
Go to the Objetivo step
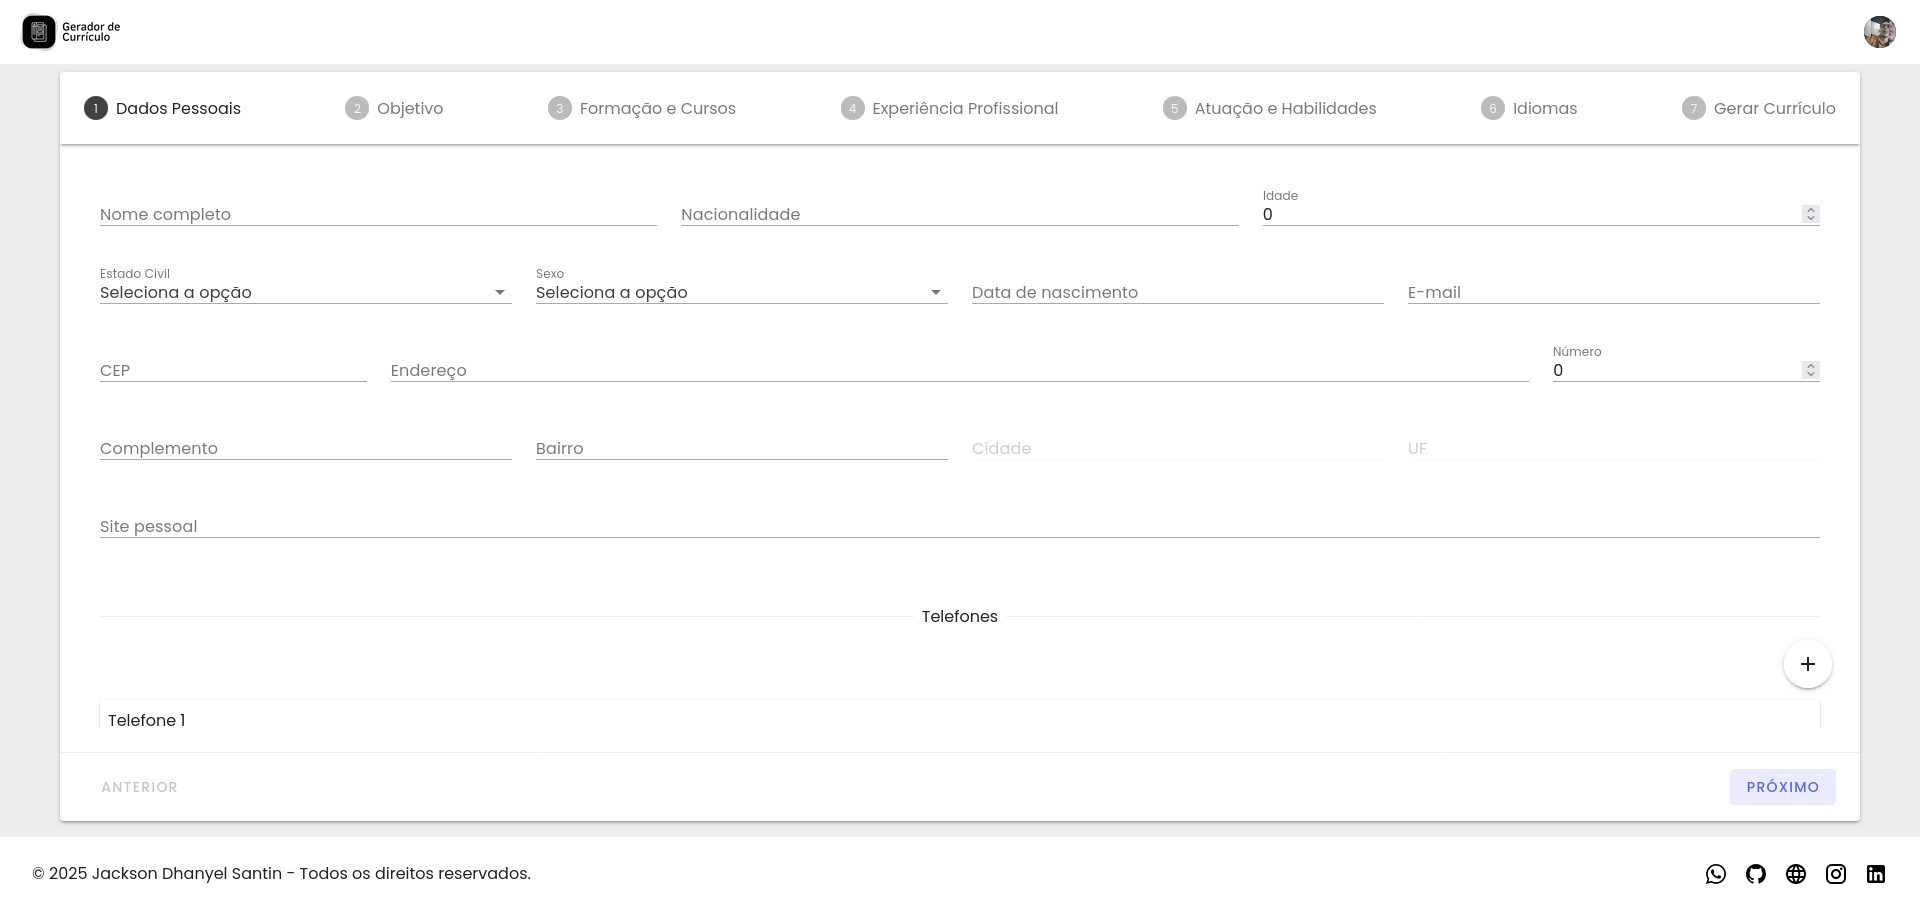(394, 108)
